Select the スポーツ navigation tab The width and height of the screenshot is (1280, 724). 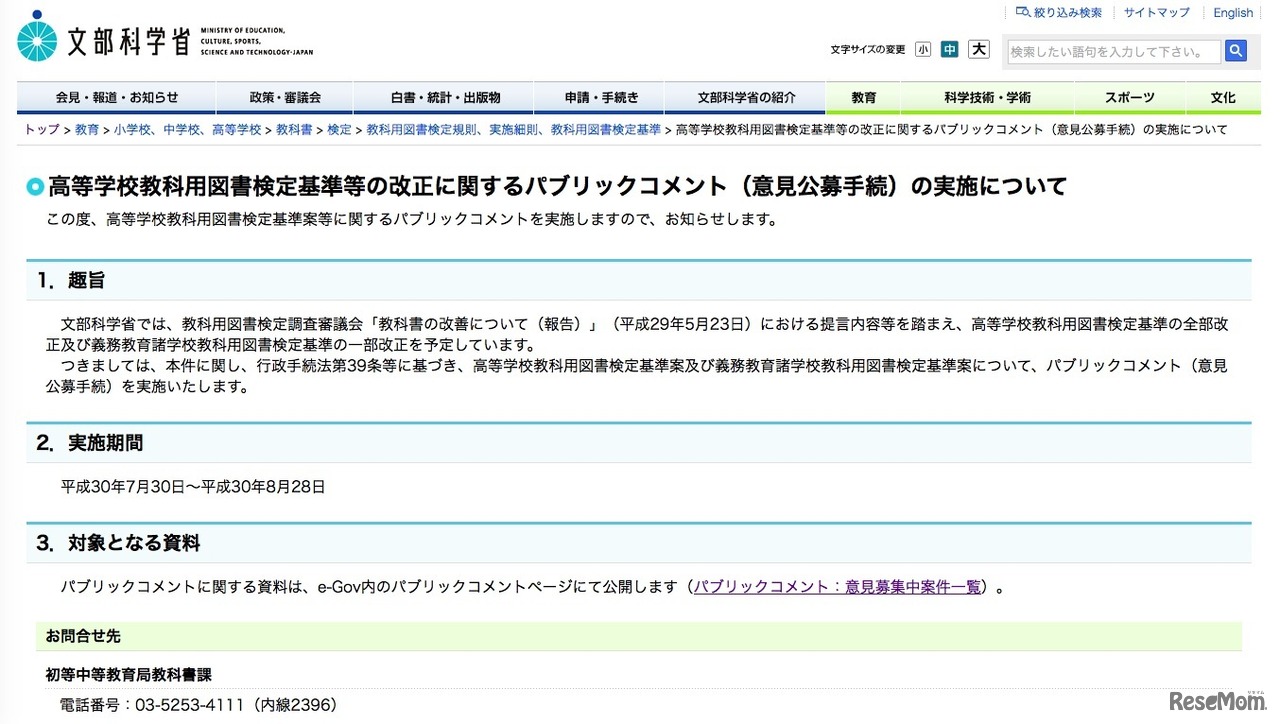tap(1128, 98)
